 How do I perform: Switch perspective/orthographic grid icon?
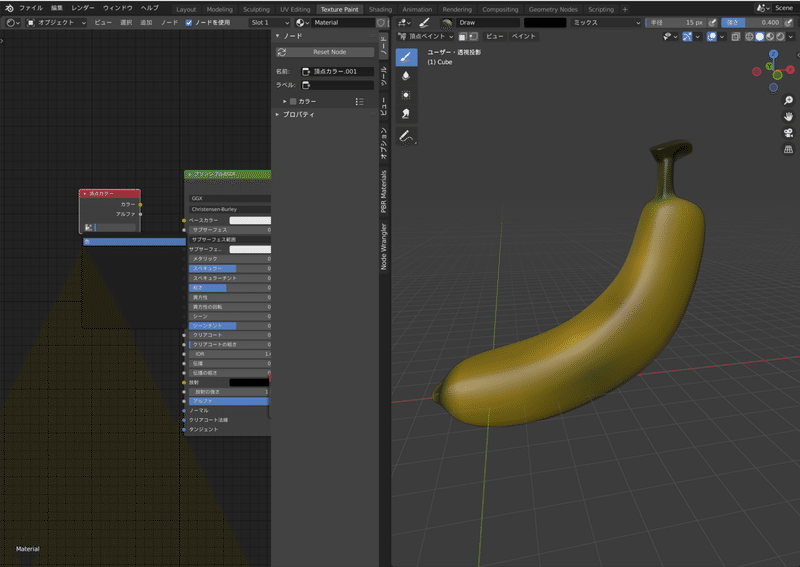point(788,150)
